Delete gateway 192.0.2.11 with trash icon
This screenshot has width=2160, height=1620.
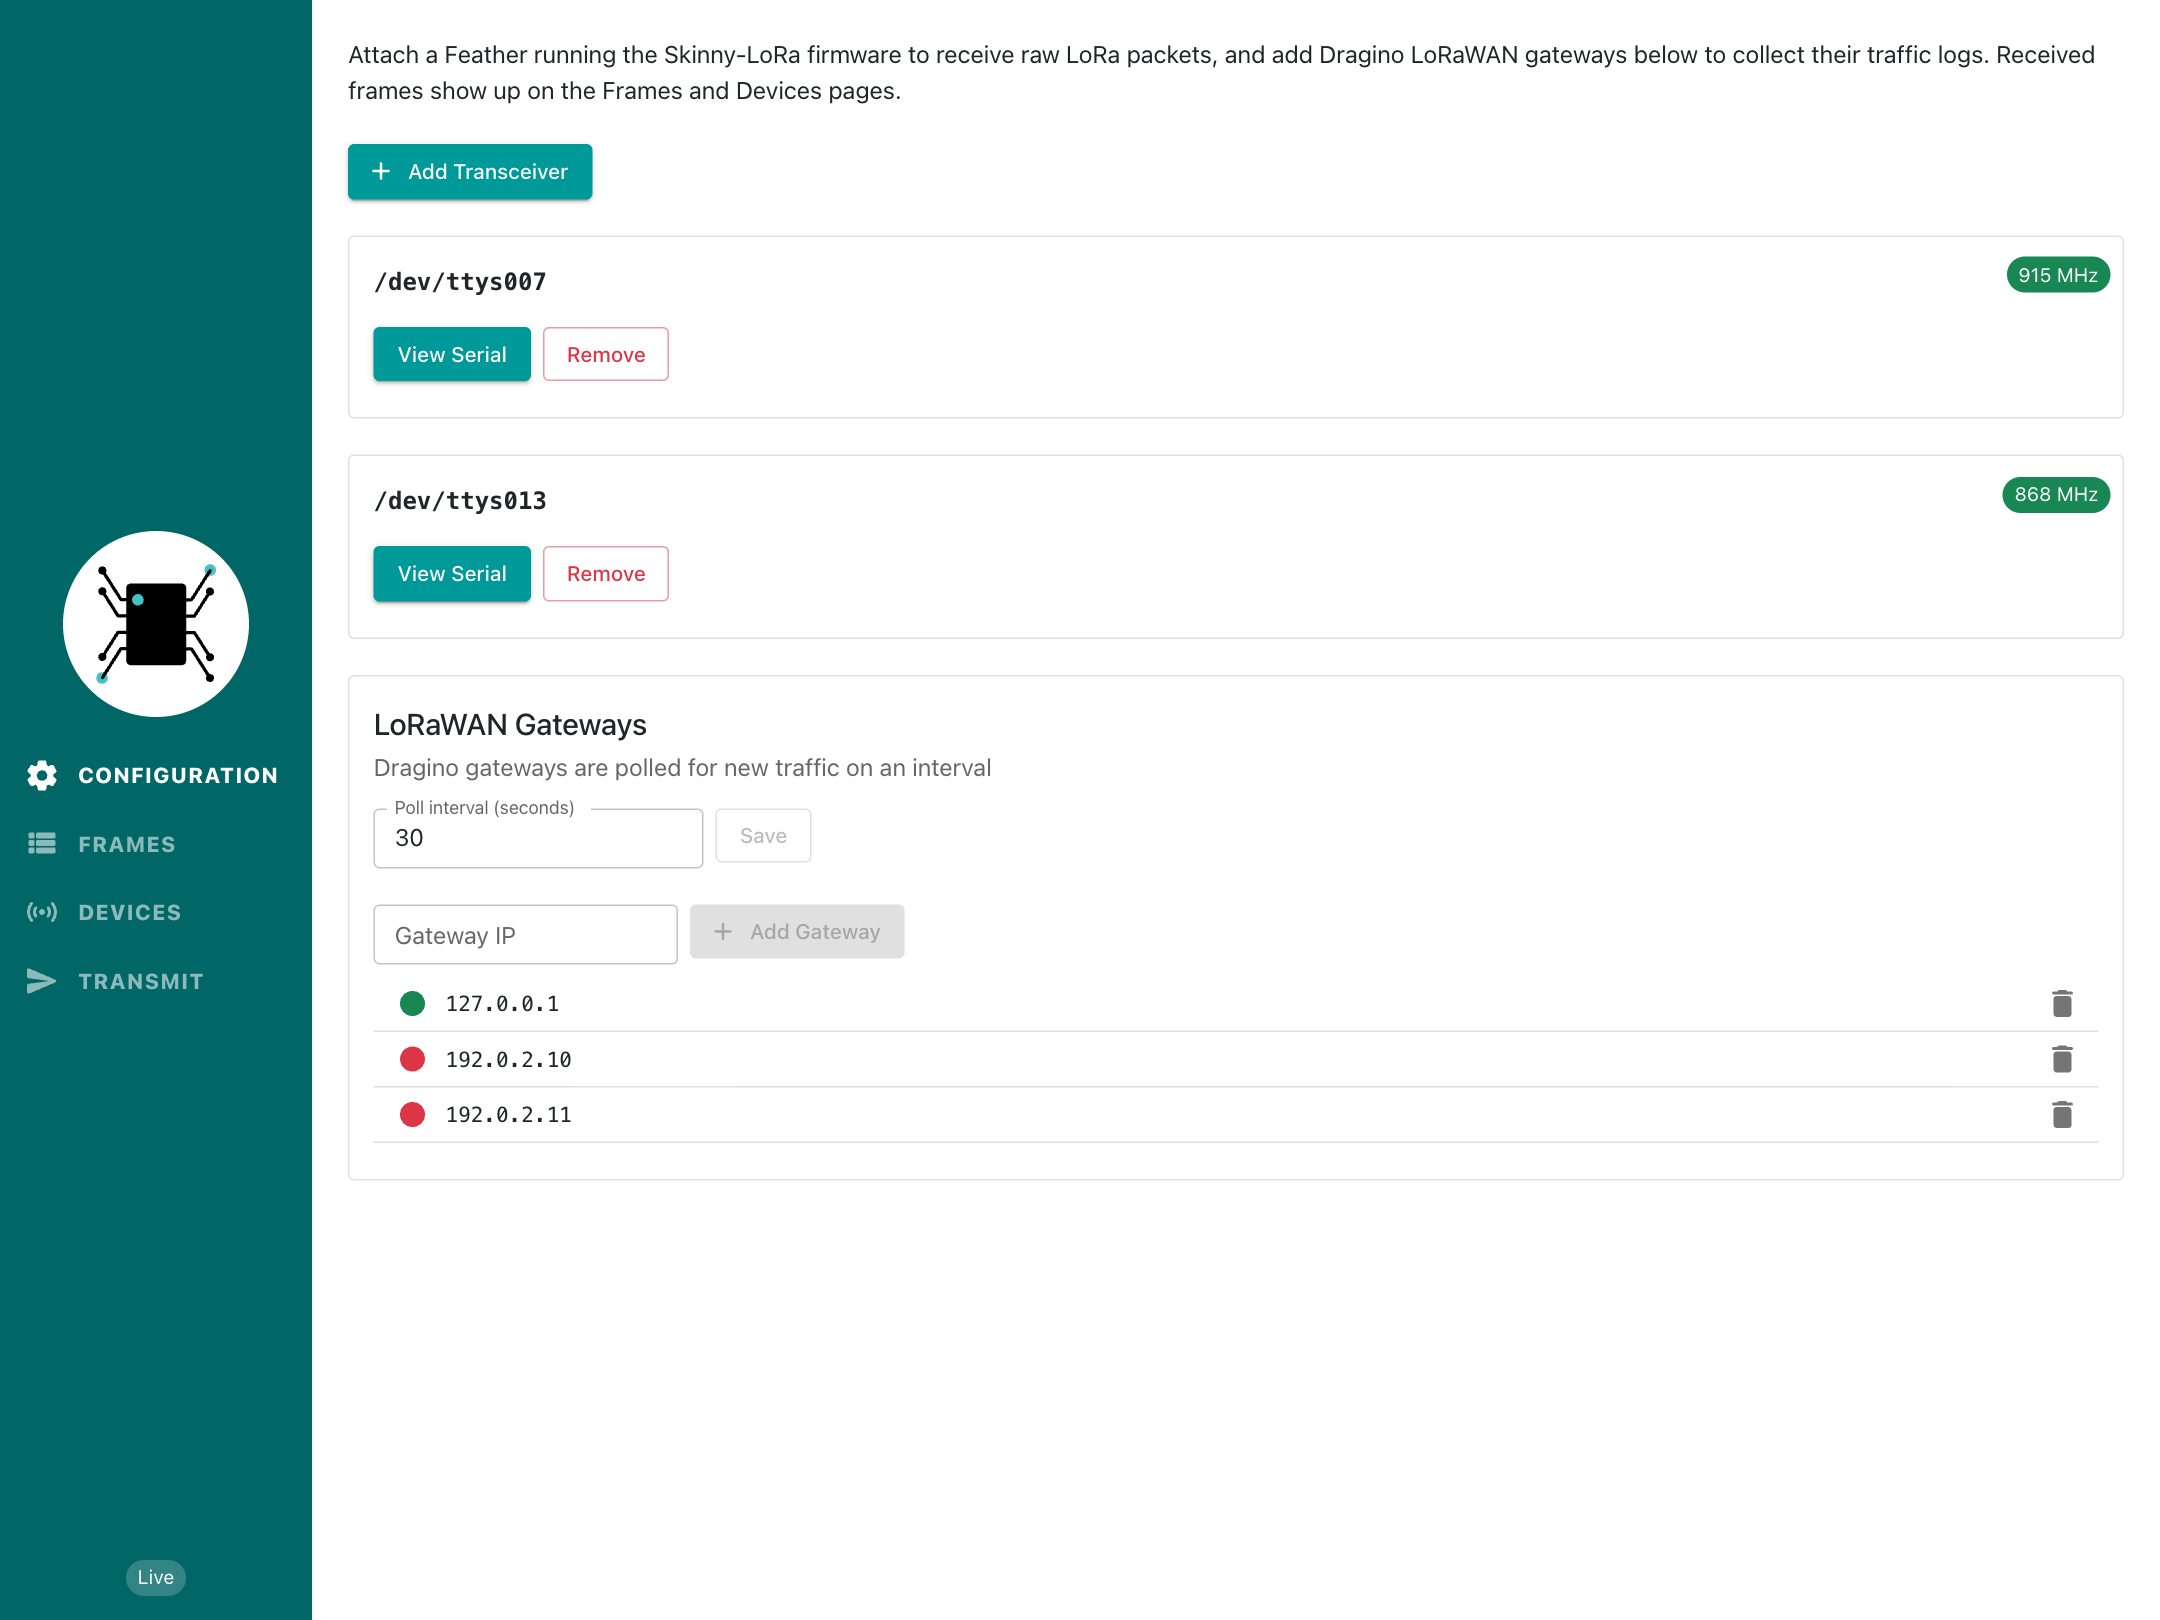pos(2062,1114)
